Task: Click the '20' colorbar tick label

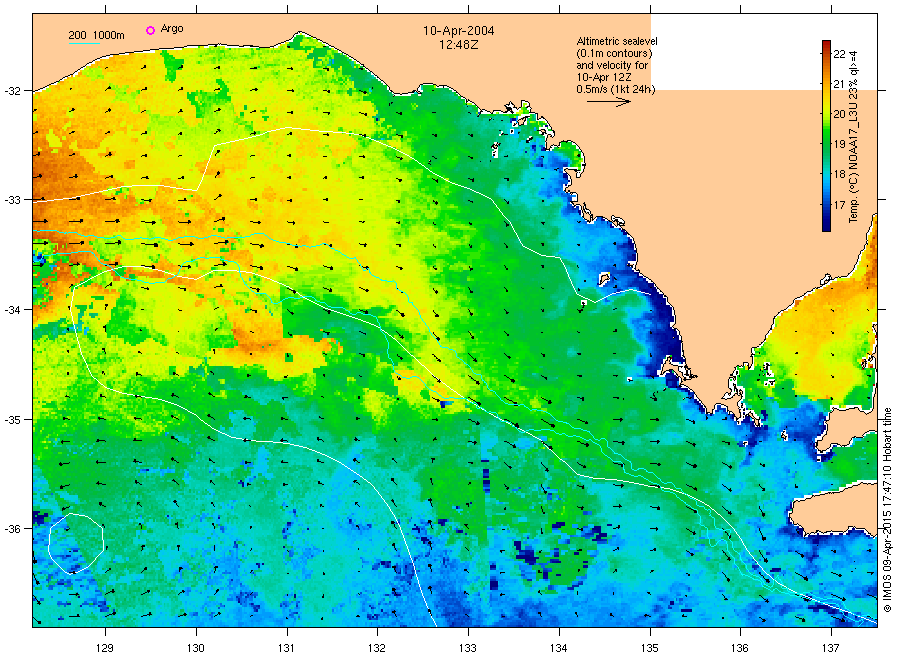Action: coord(839,114)
